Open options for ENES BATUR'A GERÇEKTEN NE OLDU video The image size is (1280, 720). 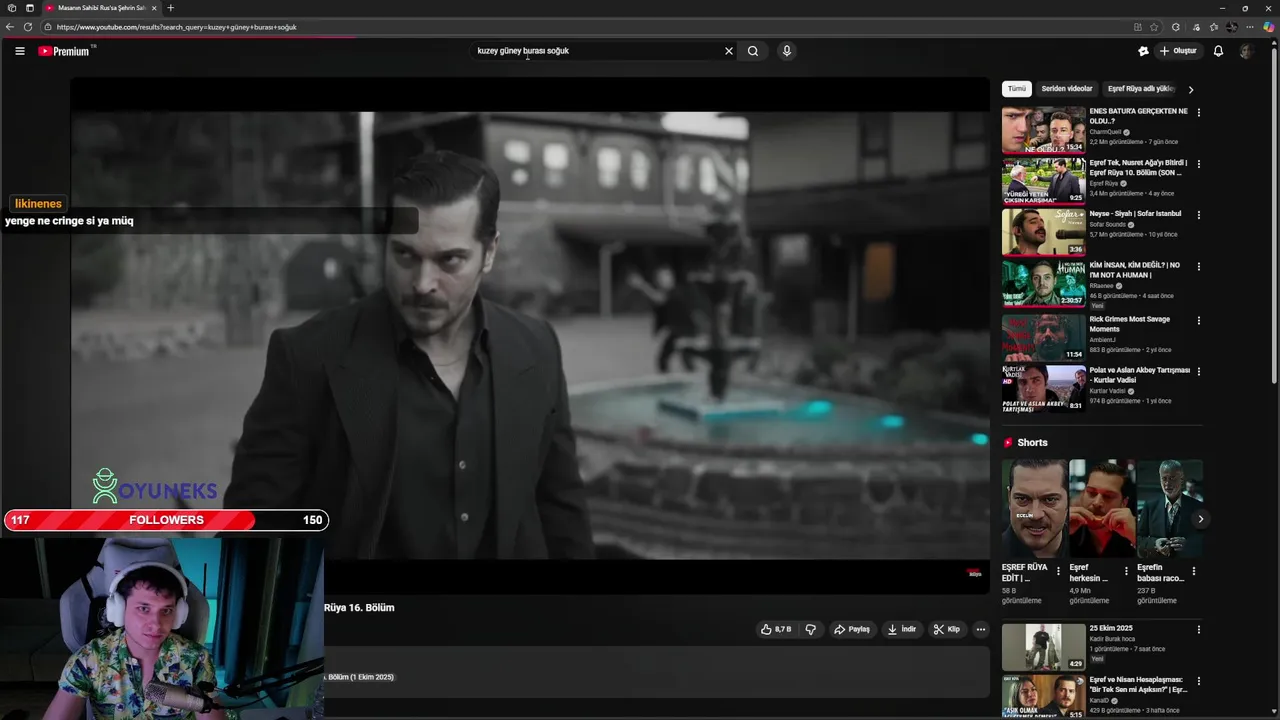[1199, 113]
